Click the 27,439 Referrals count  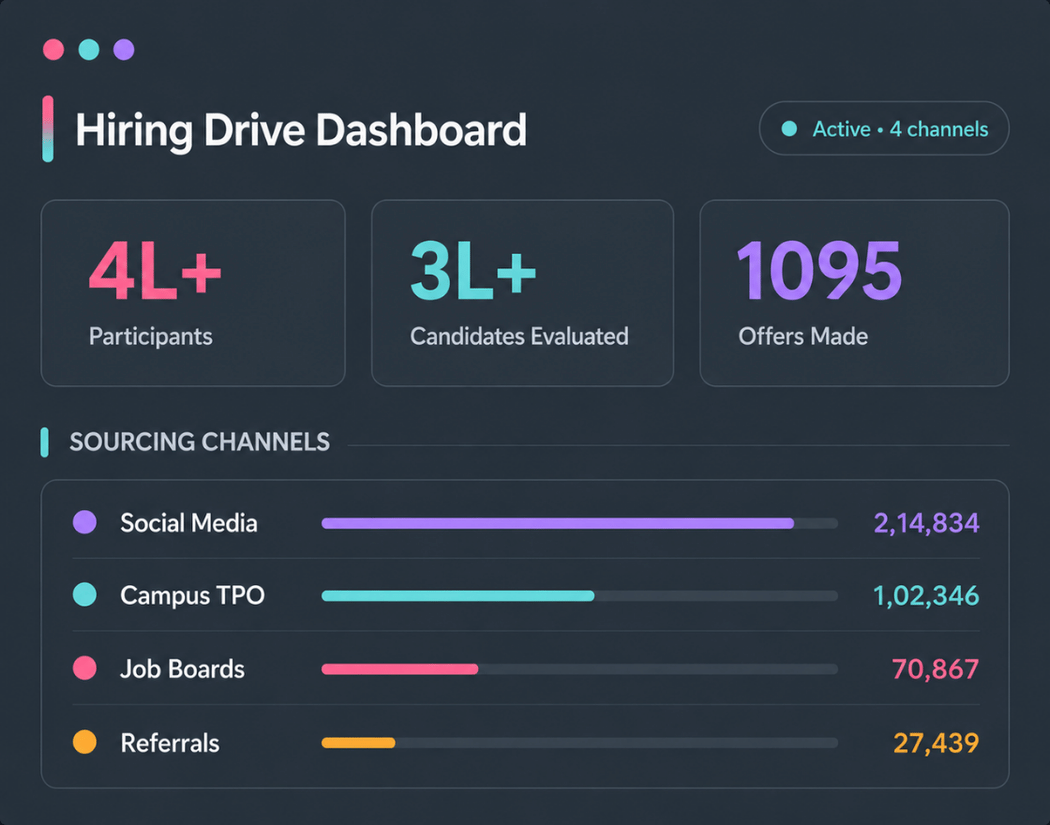point(936,743)
